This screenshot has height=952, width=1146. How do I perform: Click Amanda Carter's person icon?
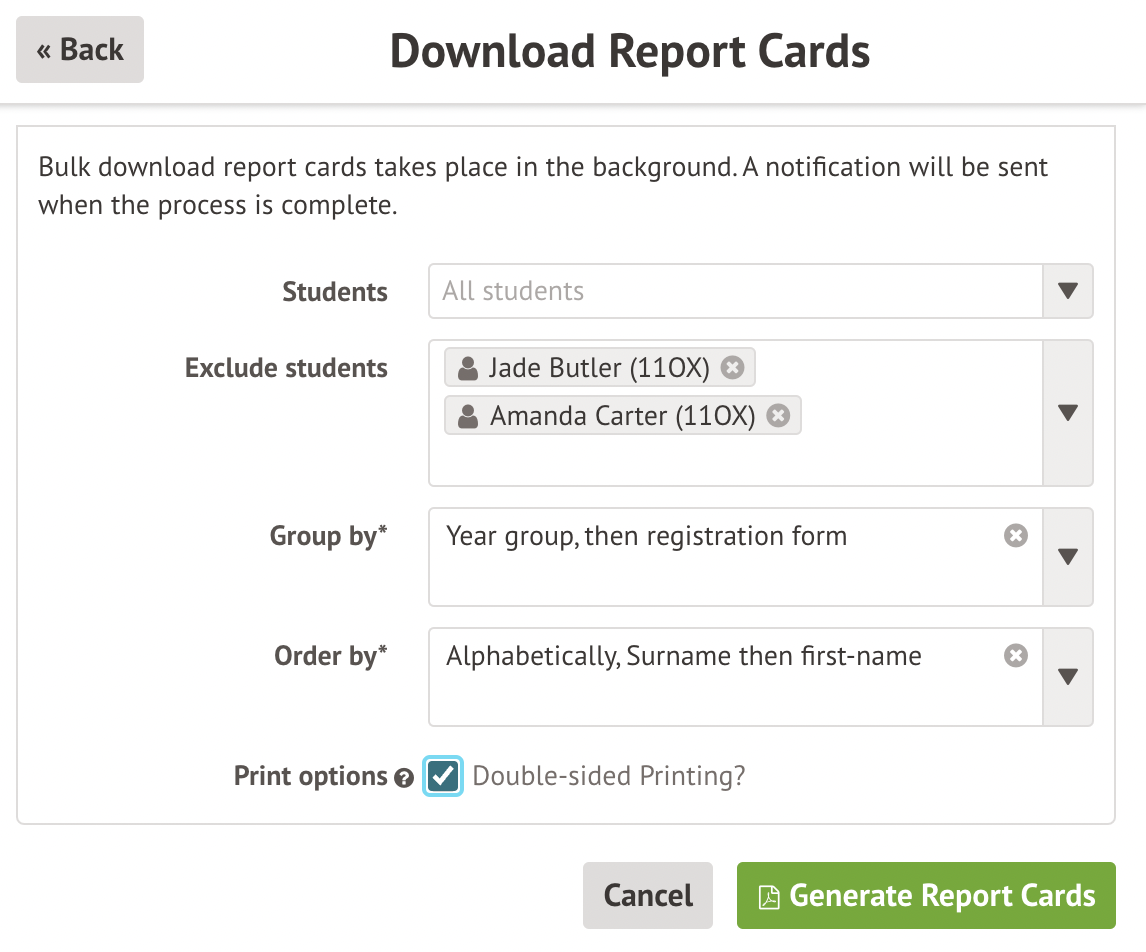466,415
